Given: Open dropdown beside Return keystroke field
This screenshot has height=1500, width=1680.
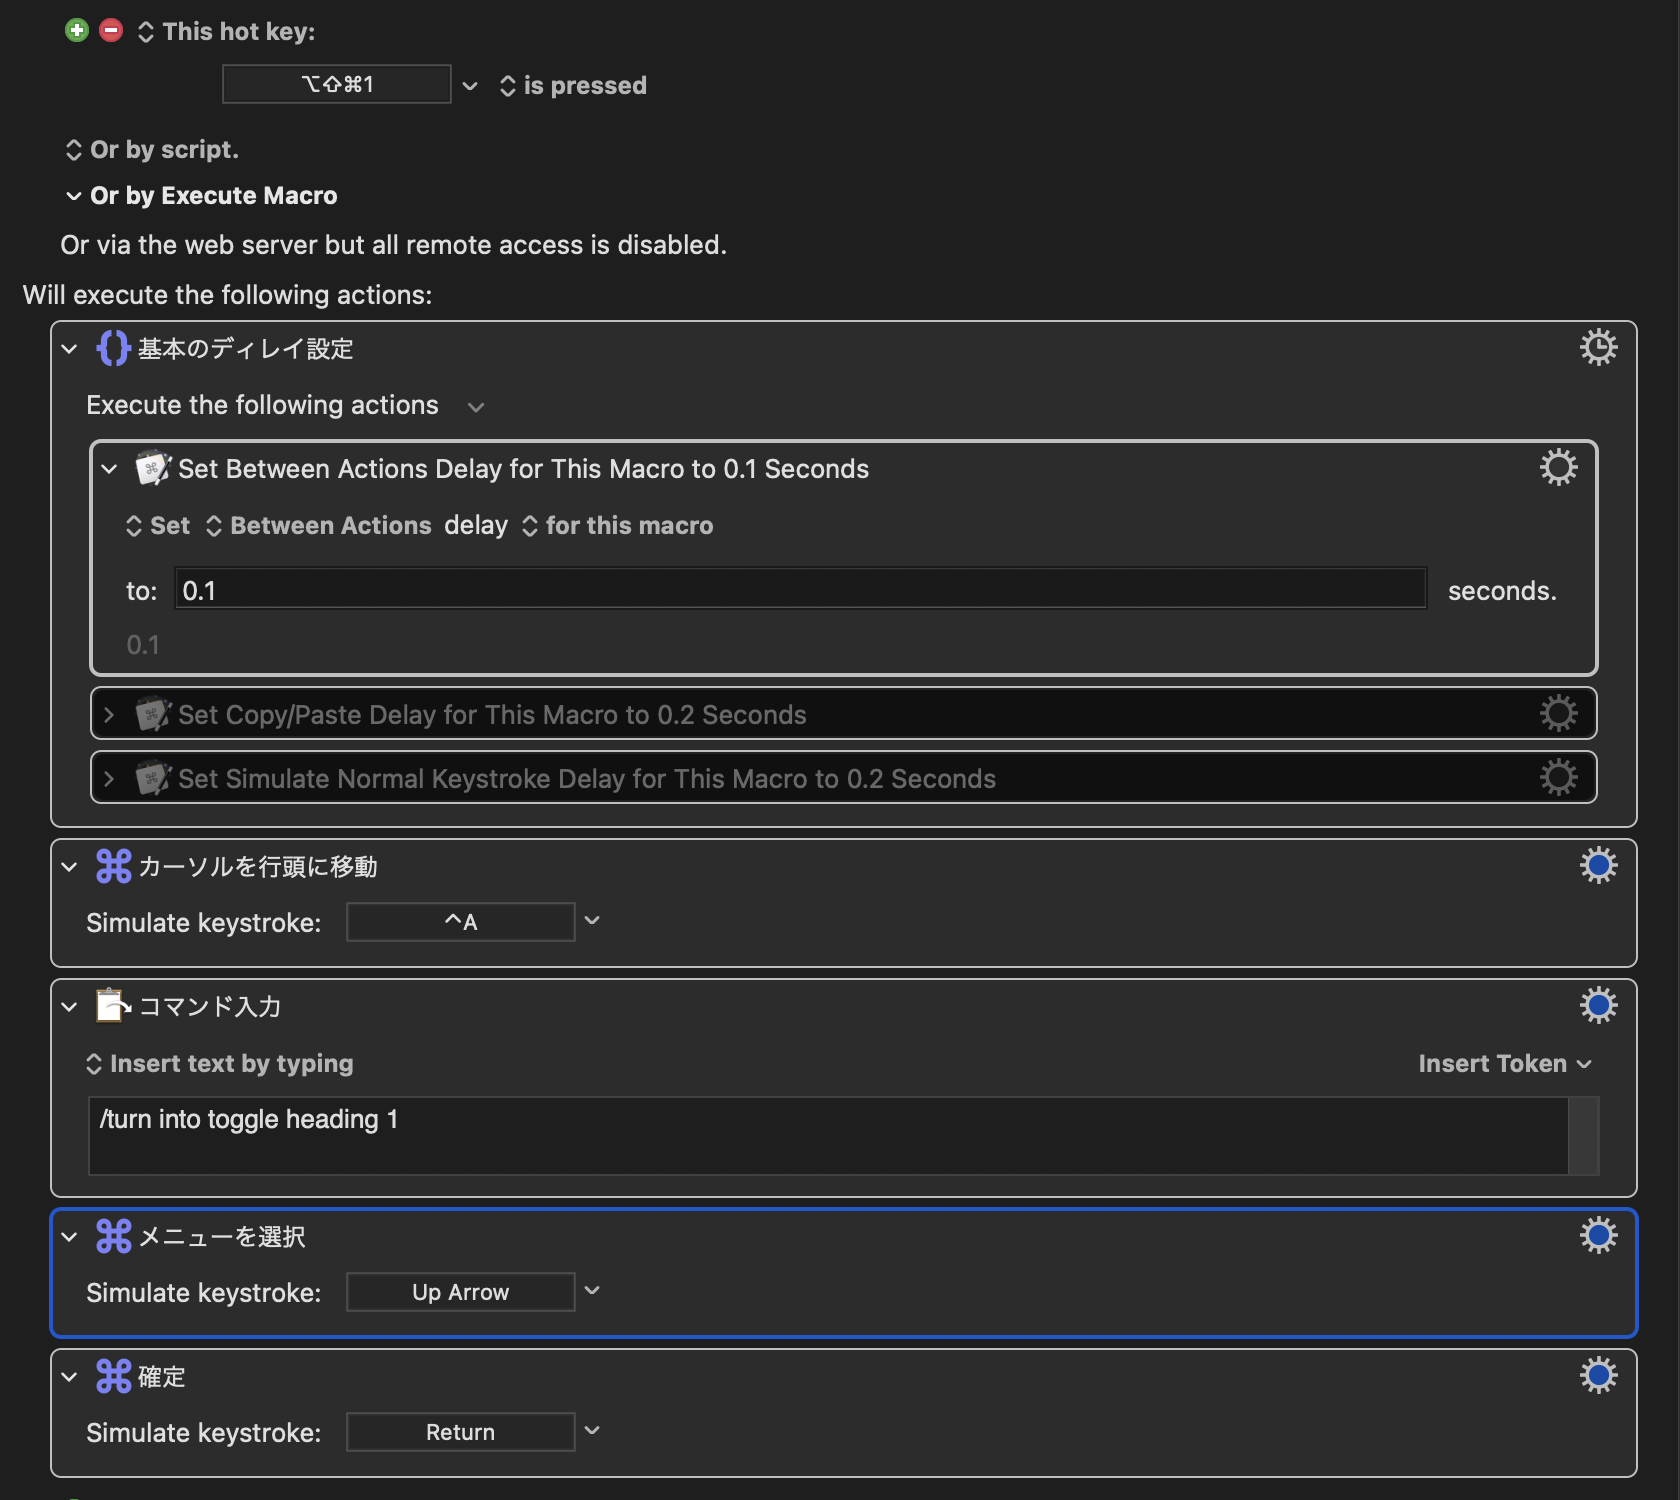Looking at the screenshot, I should point(592,1431).
